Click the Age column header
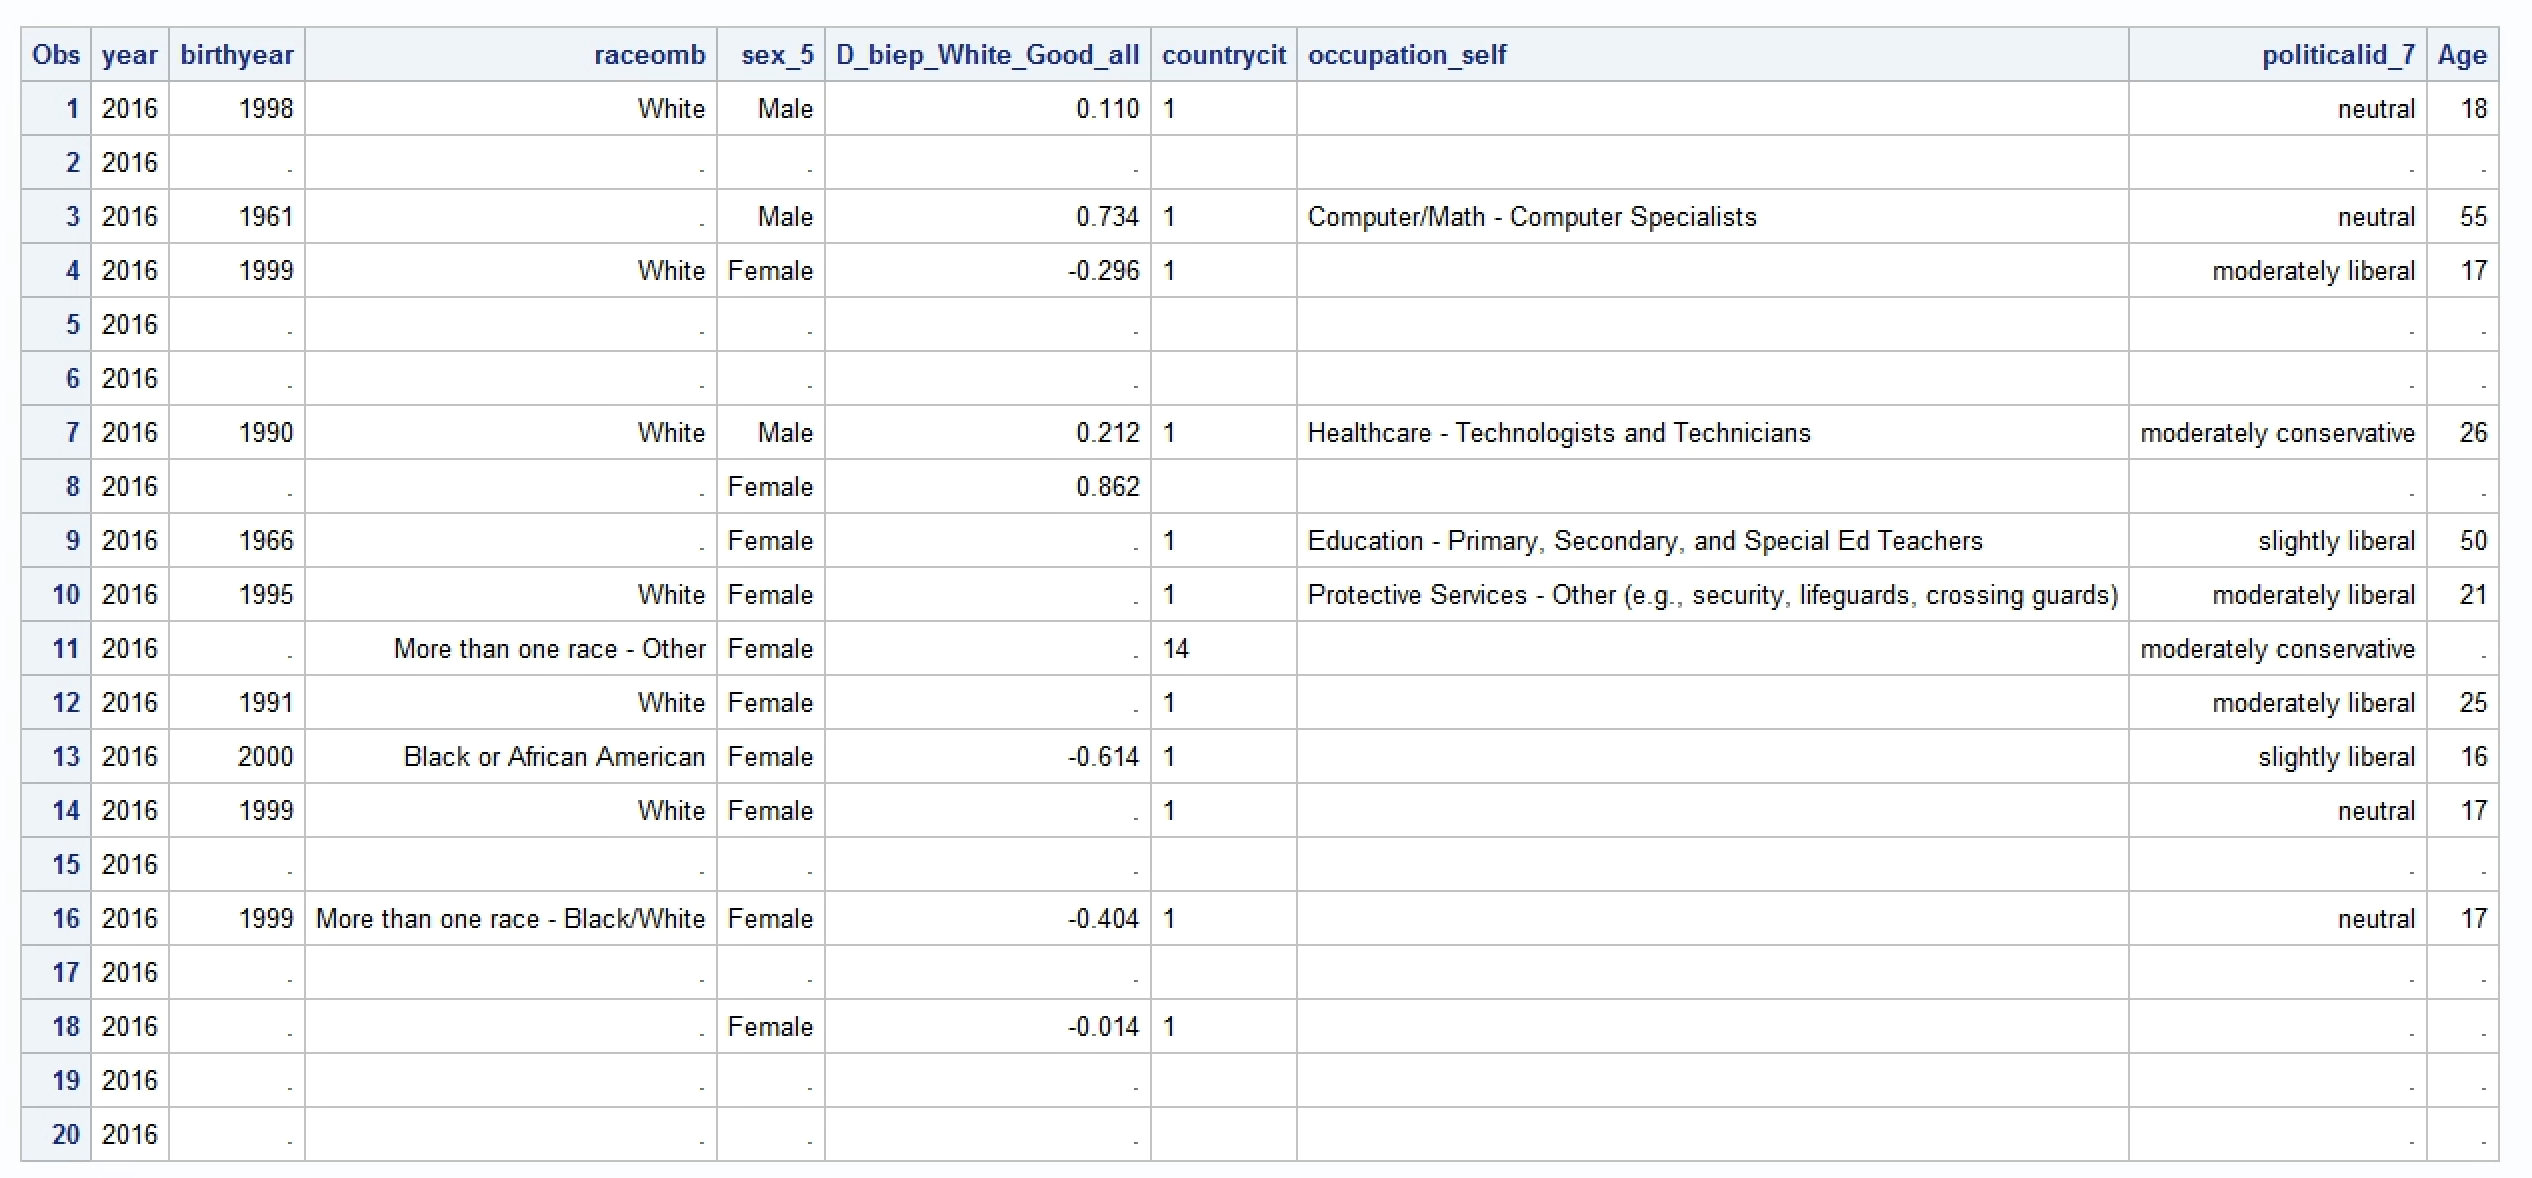This screenshot has width=2532, height=1178. tap(2461, 55)
